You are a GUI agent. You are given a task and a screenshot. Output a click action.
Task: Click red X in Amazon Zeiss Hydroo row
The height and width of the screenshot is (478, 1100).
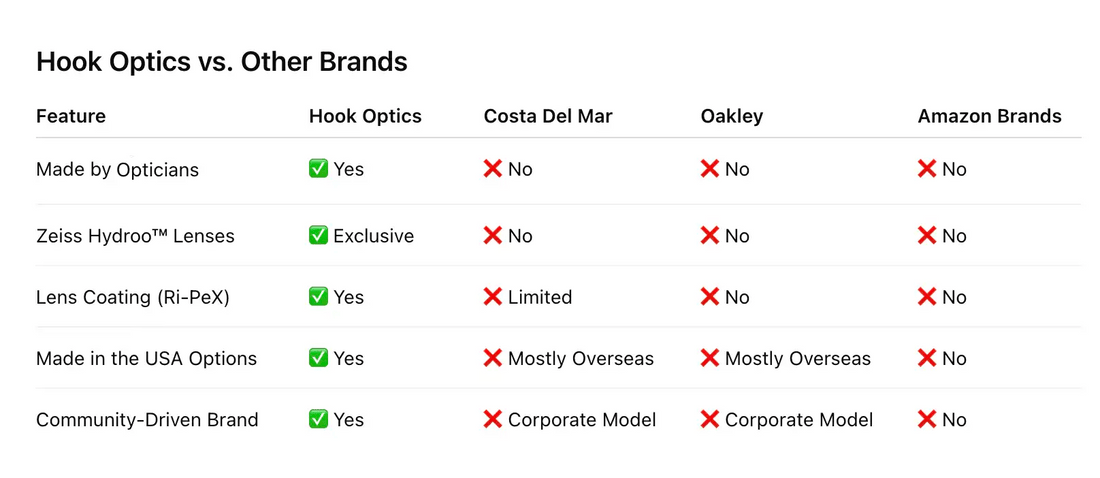927,236
